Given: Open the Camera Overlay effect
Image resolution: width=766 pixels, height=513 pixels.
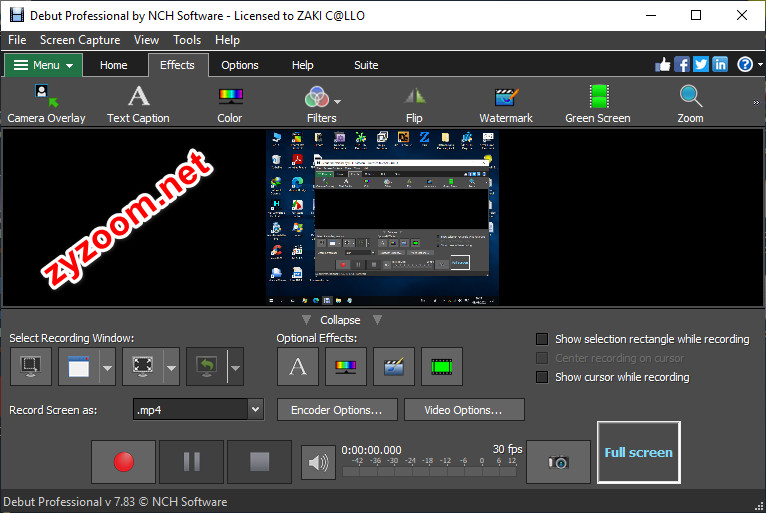Looking at the screenshot, I should pyautogui.click(x=46, y=103).
